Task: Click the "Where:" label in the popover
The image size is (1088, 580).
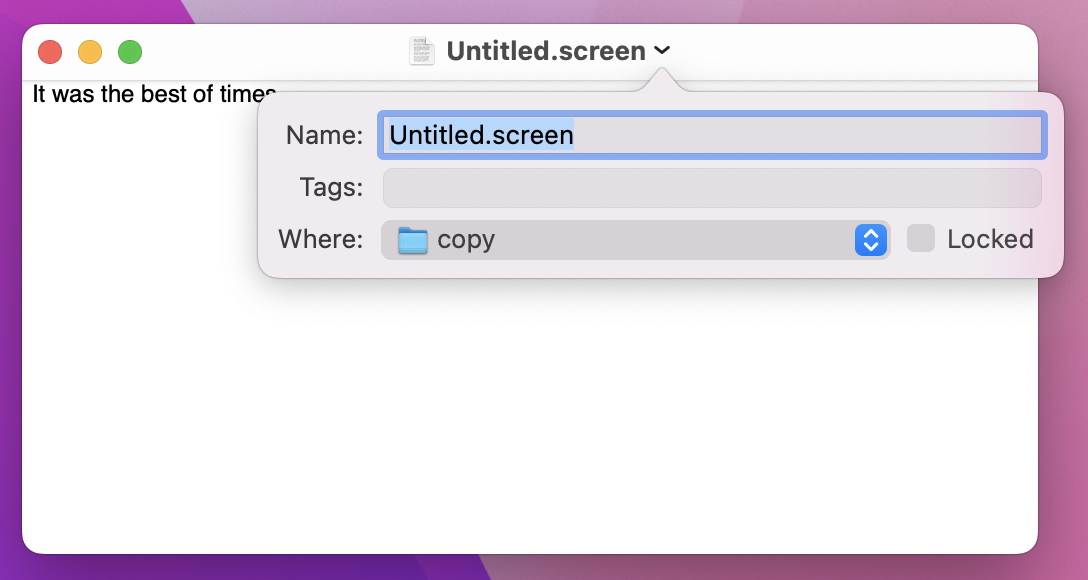Action: [319, 239]
